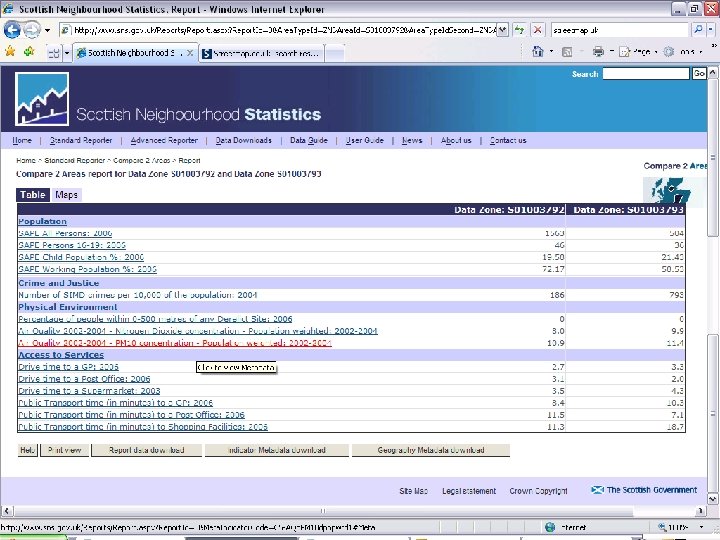Viewport: 720px width, 540px height.
Task: Open the Page menu in toolbar
Action: coord(637,52)
